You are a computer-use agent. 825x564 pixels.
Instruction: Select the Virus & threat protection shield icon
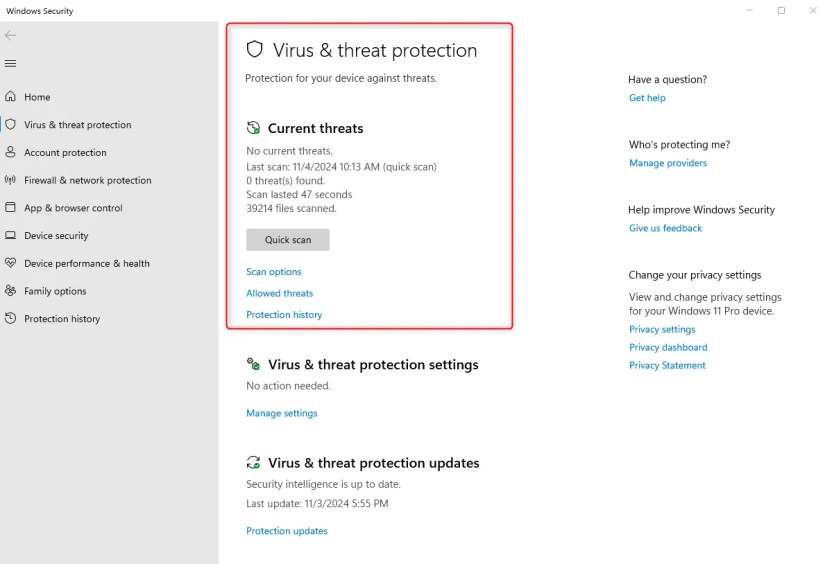click(11, 125)
